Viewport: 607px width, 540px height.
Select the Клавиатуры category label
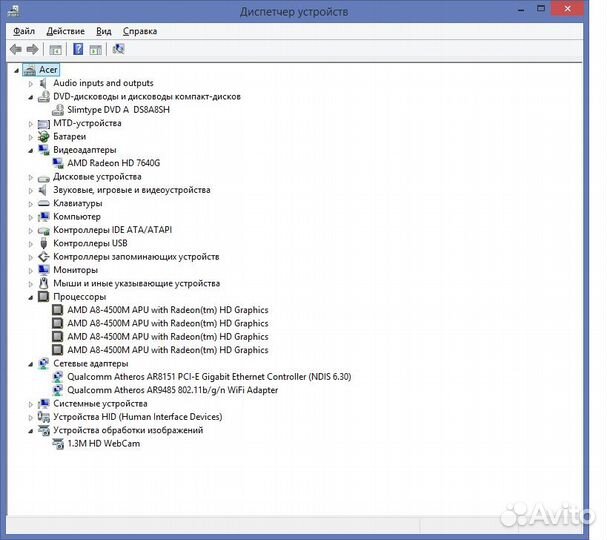[x=78, y=203]
